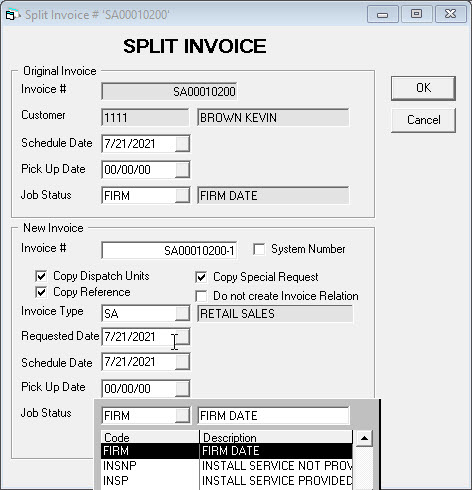Click new Invoice # field SA00010200-1

pyautogui.click(x=169, y=250)
